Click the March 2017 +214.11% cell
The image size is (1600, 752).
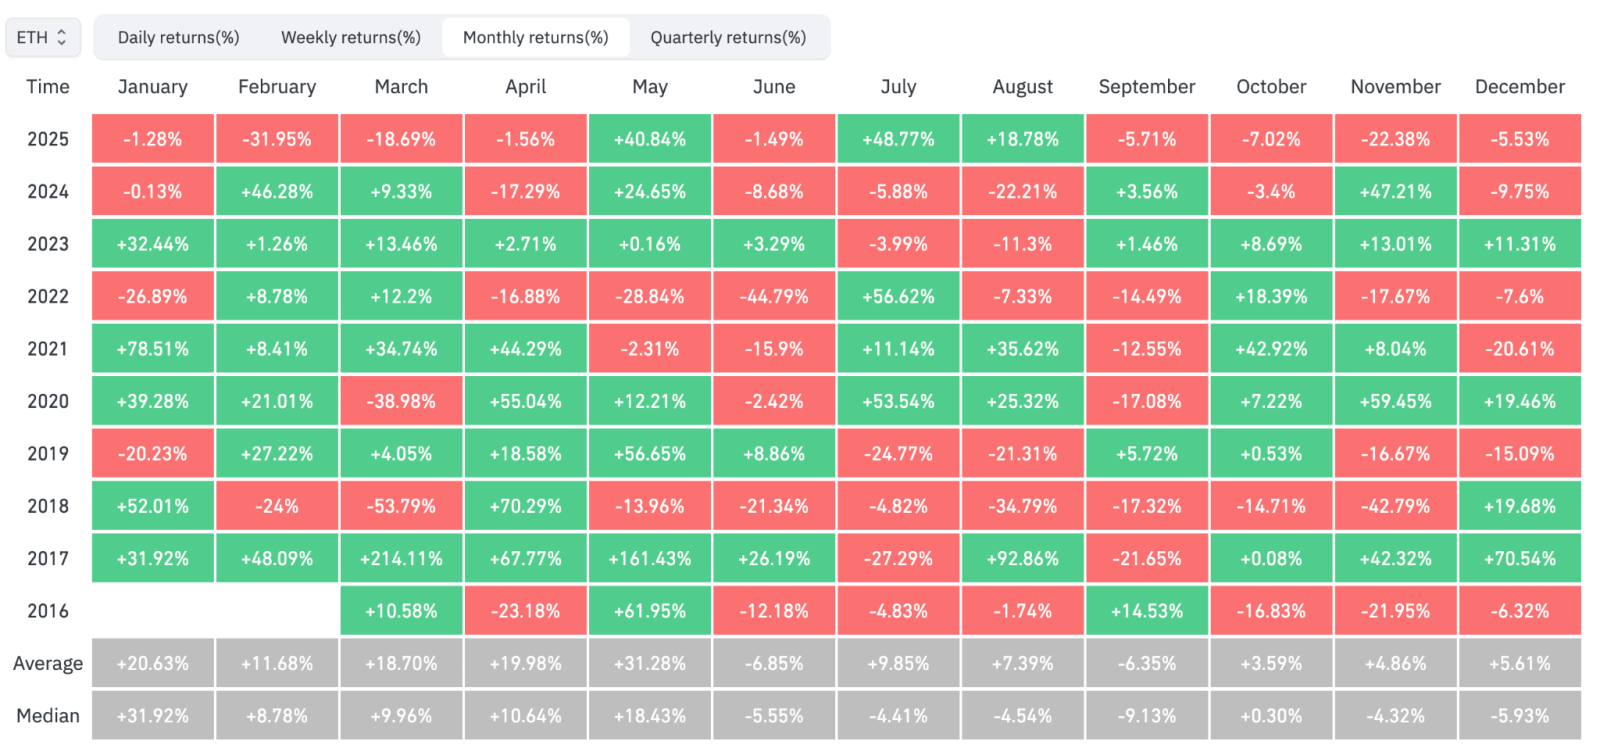401,559
